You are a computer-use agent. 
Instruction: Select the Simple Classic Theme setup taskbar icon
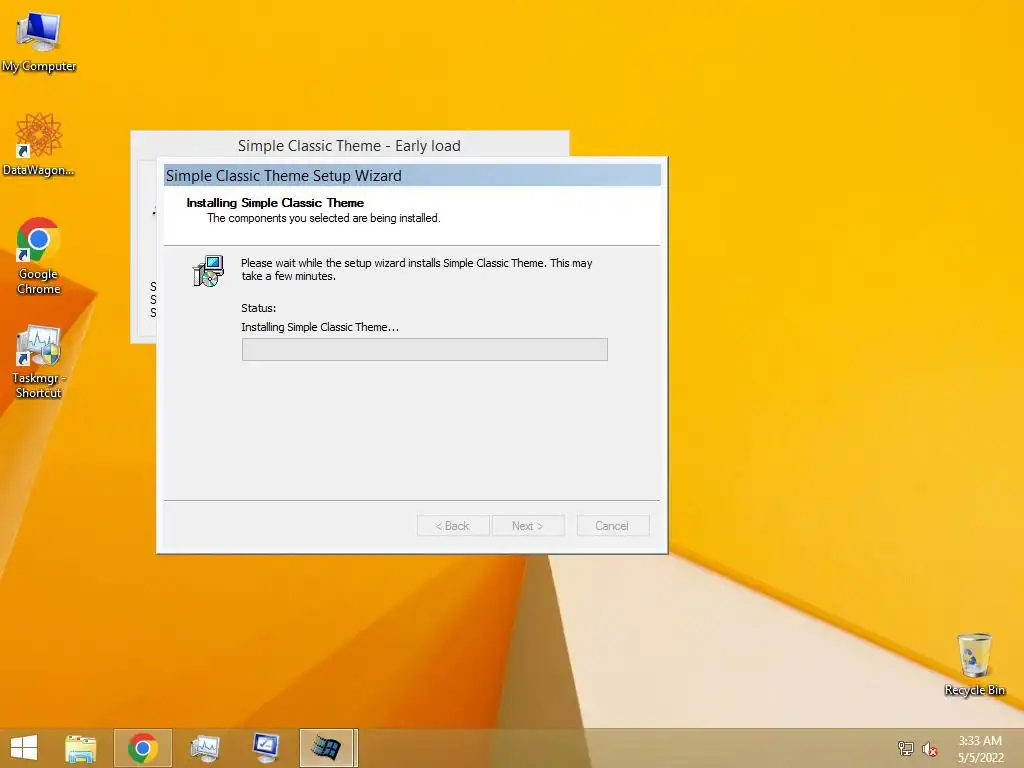coord(328,748)
